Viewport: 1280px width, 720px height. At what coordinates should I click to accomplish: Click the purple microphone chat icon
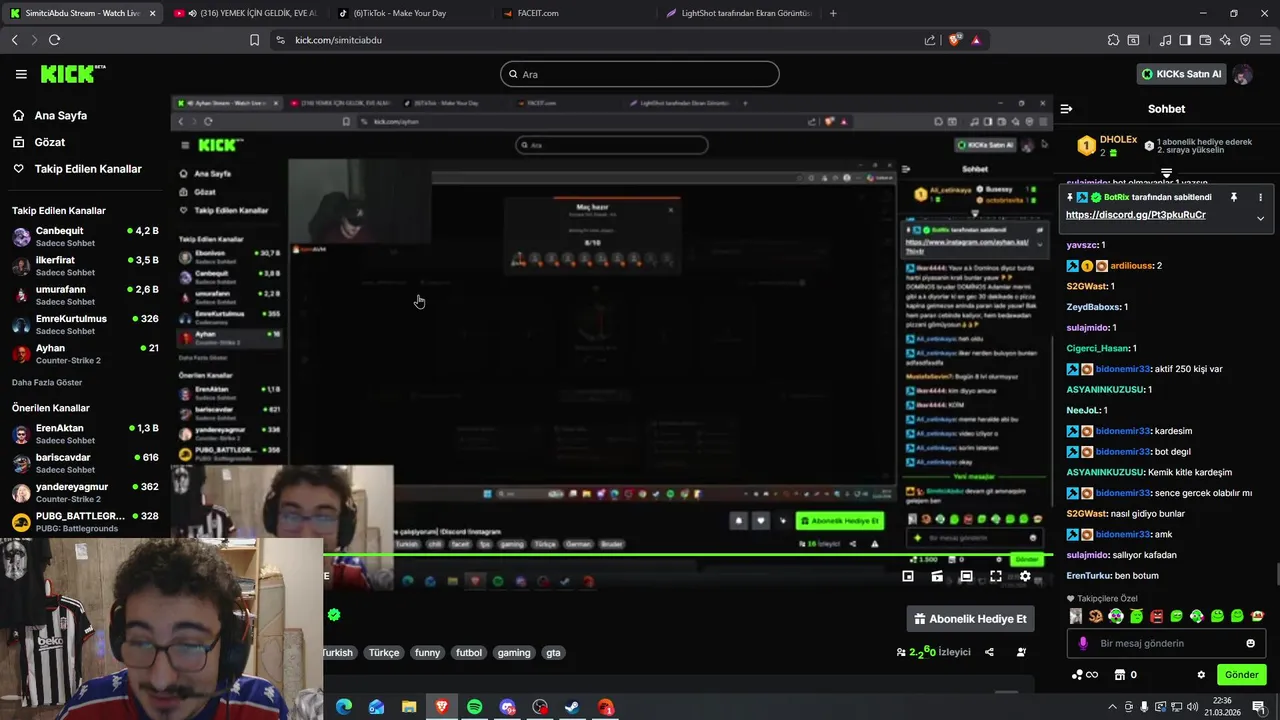tap(1082, 643)
